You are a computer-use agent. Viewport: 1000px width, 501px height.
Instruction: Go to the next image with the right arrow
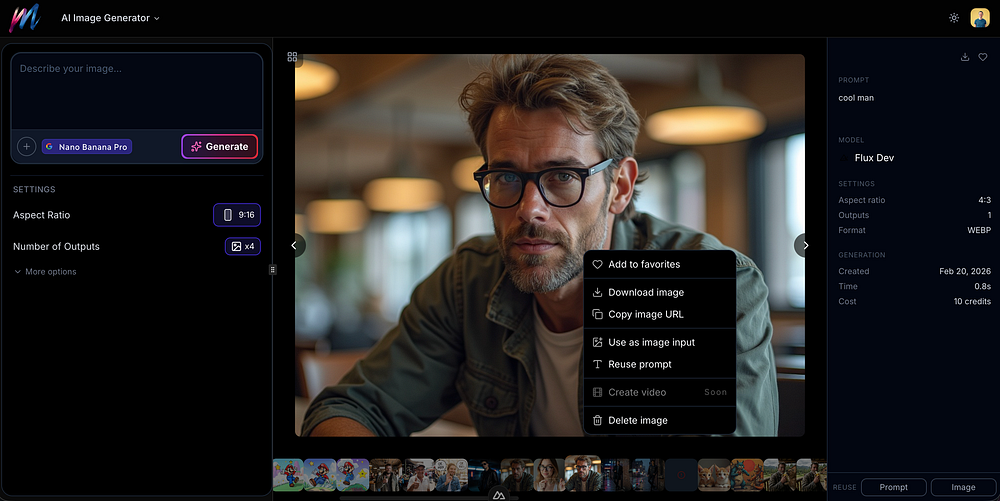point(805,245)
